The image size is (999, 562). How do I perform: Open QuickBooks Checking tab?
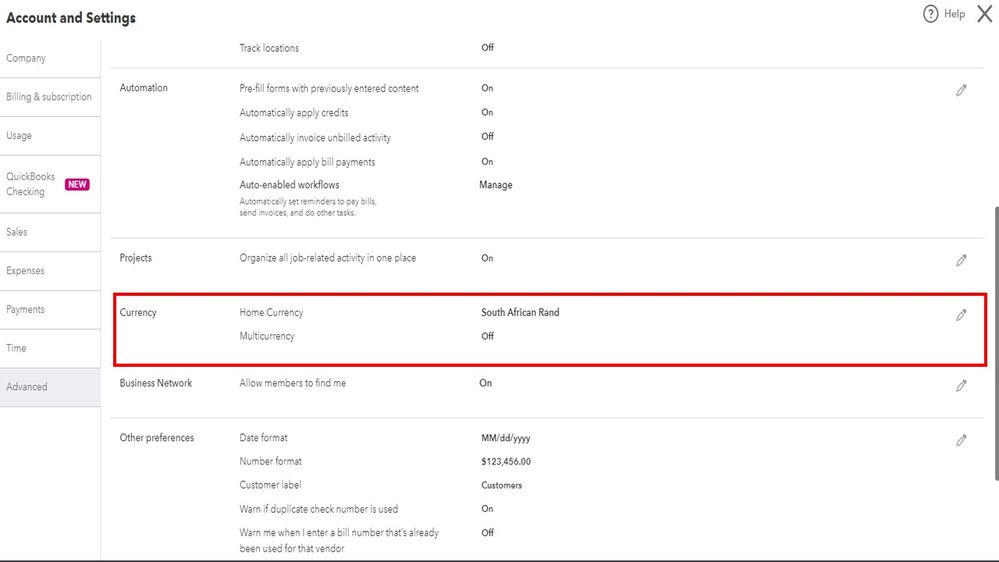coord(30,184)
